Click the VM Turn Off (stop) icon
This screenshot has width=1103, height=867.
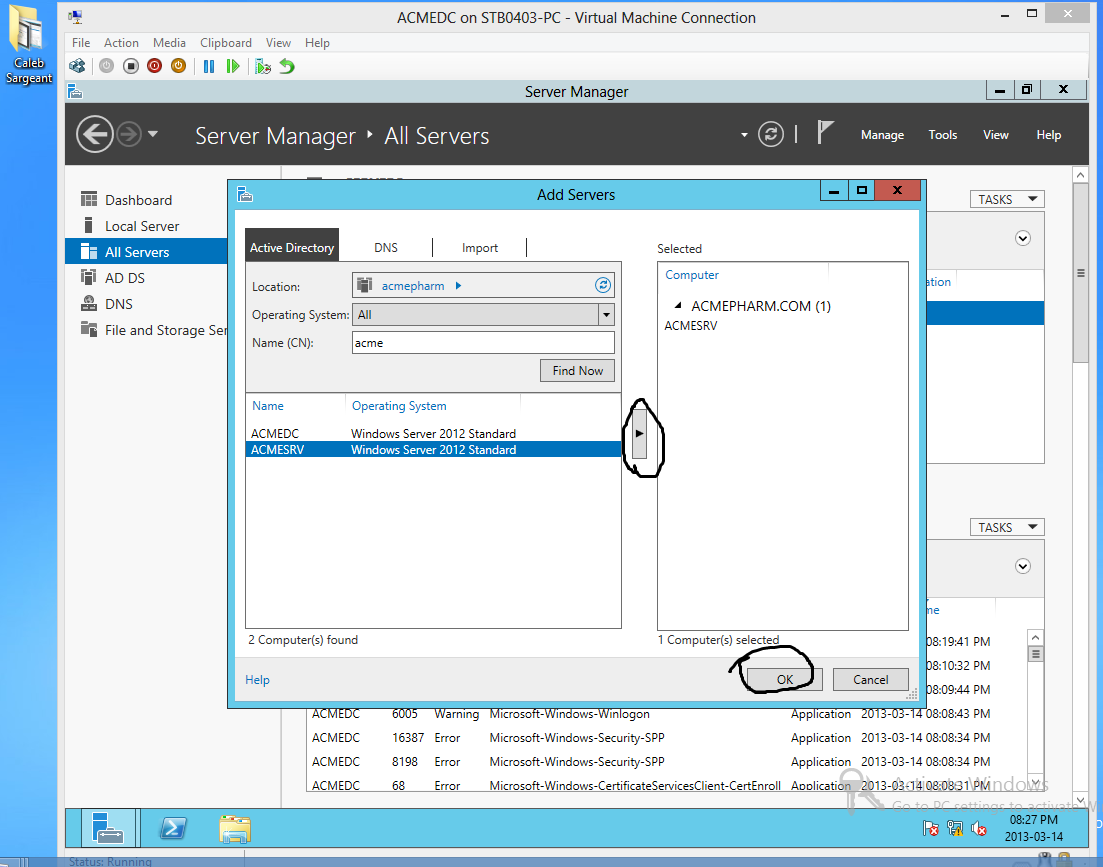pyautogui.click(x=131, y=66)
